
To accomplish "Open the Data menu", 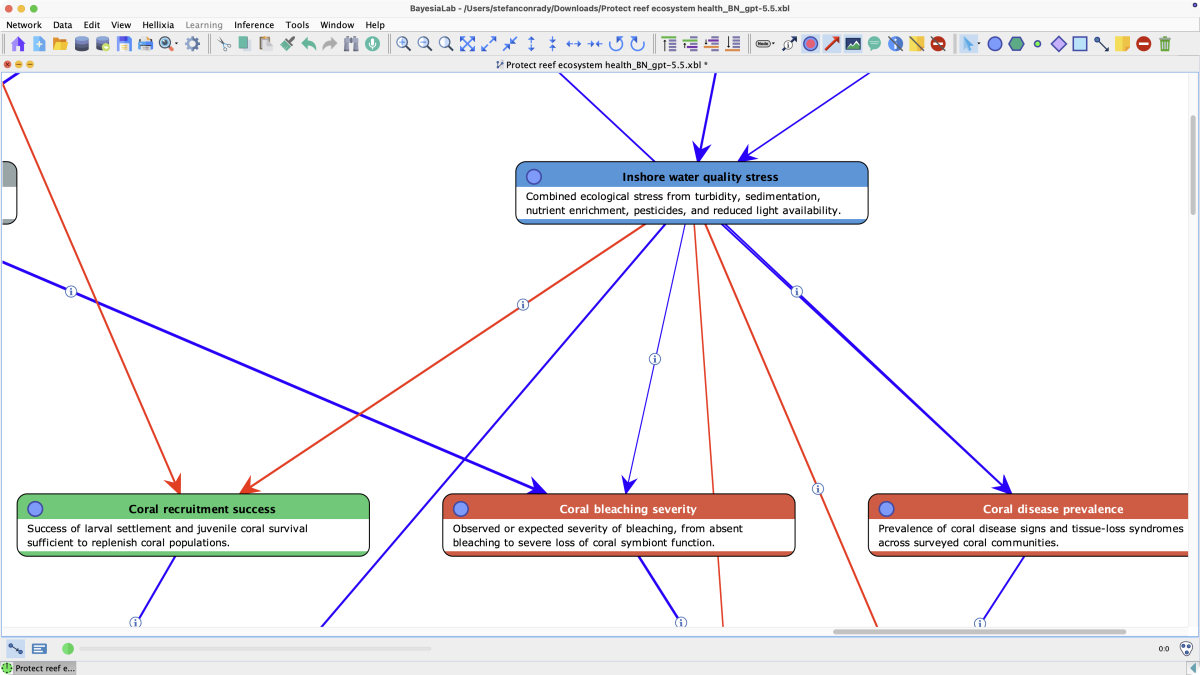I will pyautogui.click(x=63, y=25).
